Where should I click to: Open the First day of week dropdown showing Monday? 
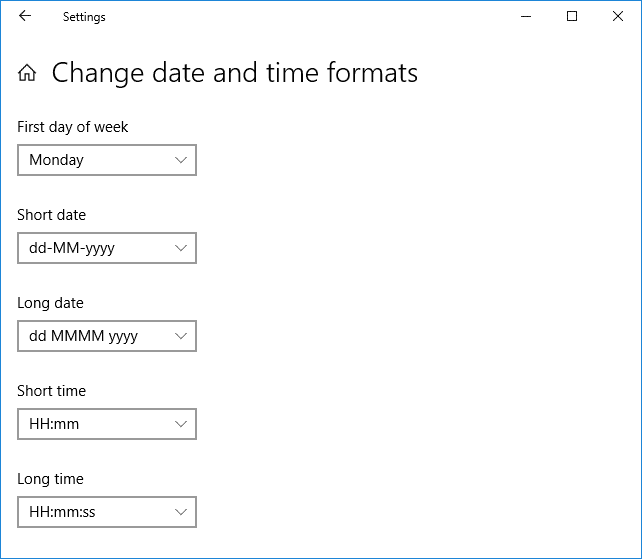tap(107, 160)
